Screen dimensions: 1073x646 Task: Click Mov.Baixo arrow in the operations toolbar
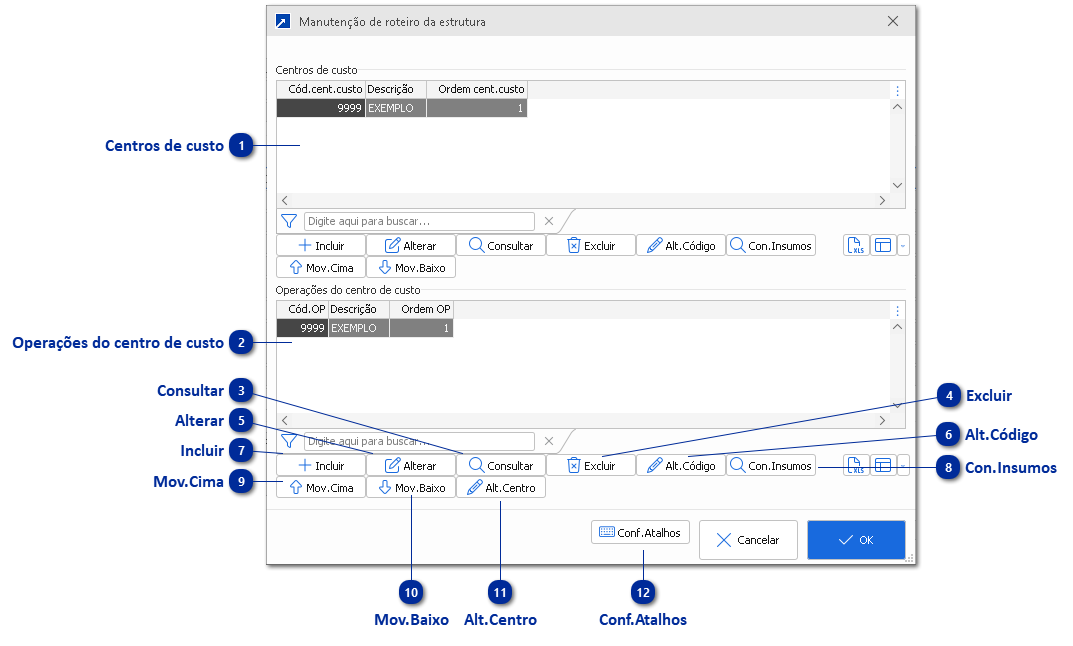[x=411, y=488]
